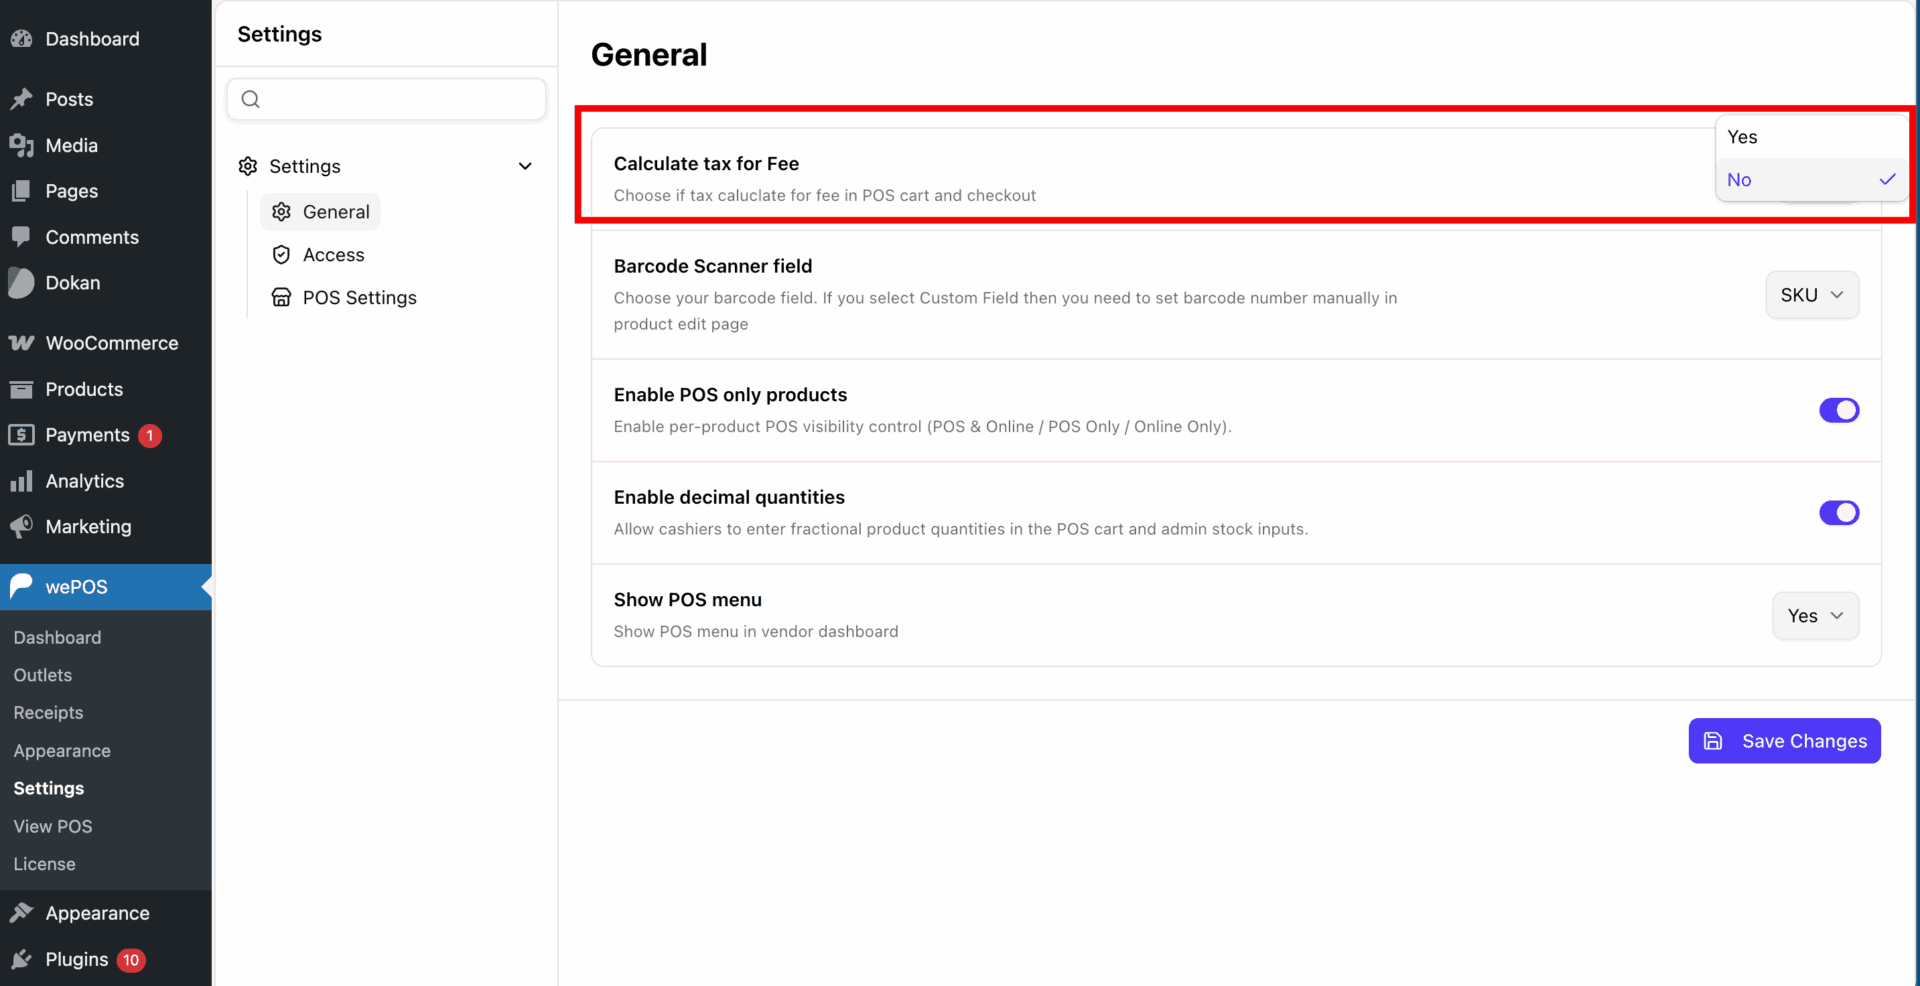This screenshot has width=1920, height=986.
Task: Click the POS Settings store icon
Action: [x=282, y=297]
